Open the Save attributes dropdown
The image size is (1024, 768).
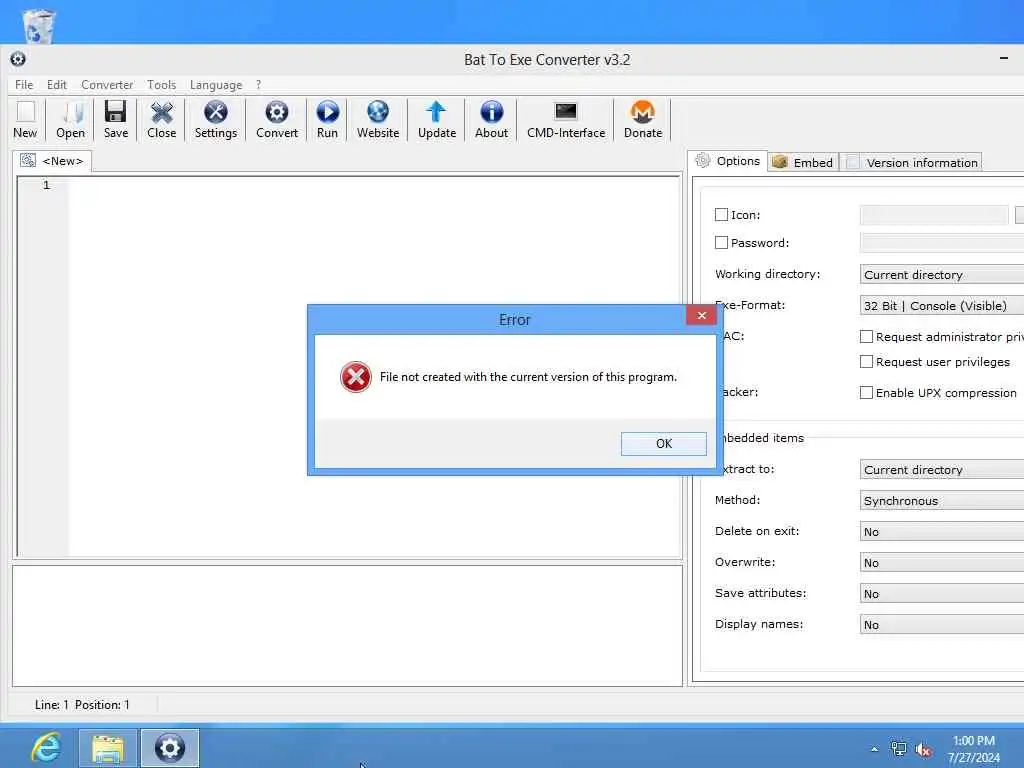tap(942, 594)
